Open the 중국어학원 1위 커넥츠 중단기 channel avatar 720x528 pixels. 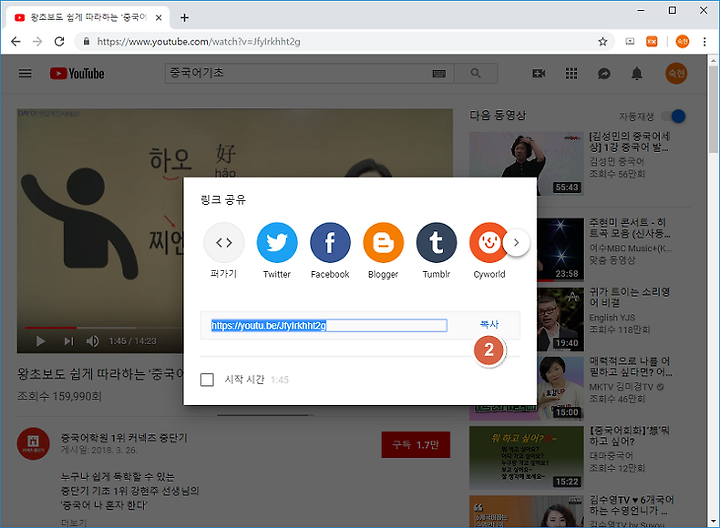pyautogui.click(x=33, y=444)
